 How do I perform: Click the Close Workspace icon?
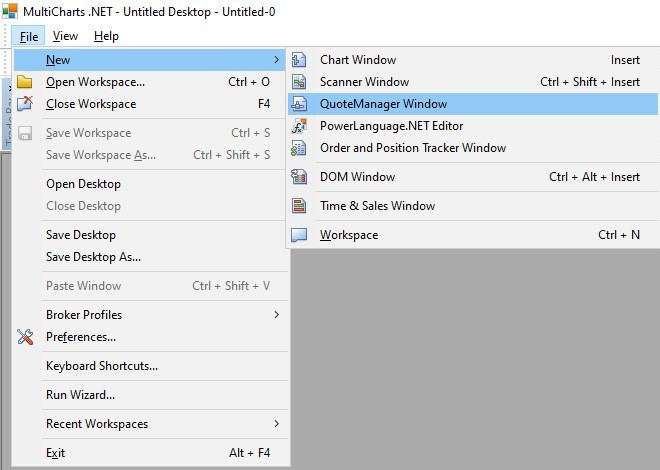(25, 104)
